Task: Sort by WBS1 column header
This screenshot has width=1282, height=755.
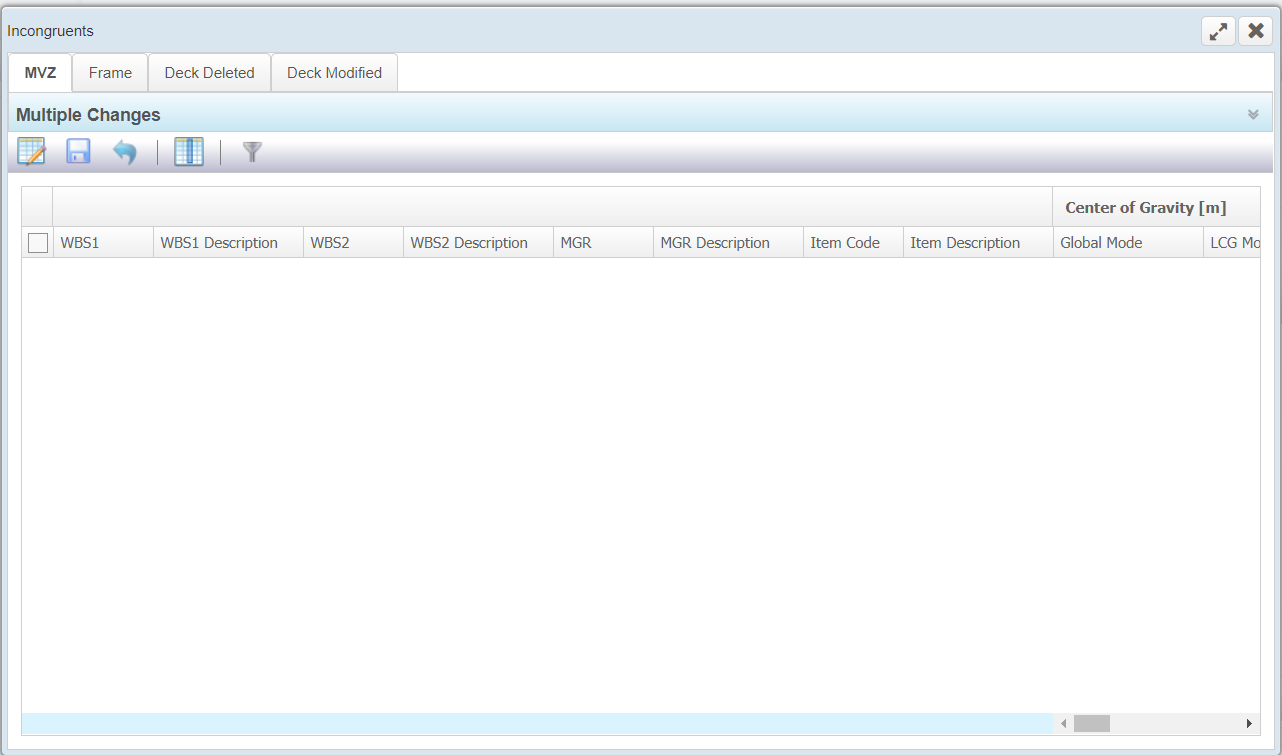Action: coord(103,243)
